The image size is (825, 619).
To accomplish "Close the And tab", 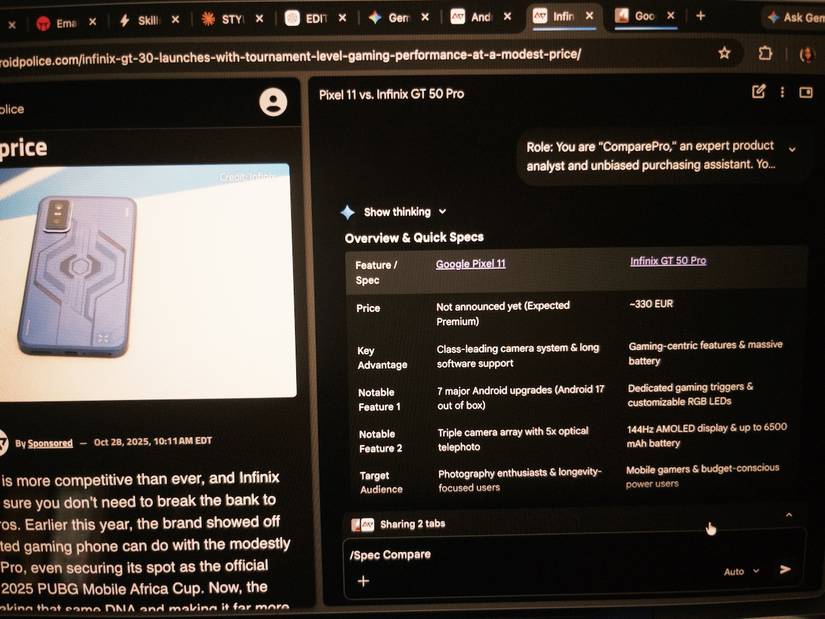I will click(507, 16).
